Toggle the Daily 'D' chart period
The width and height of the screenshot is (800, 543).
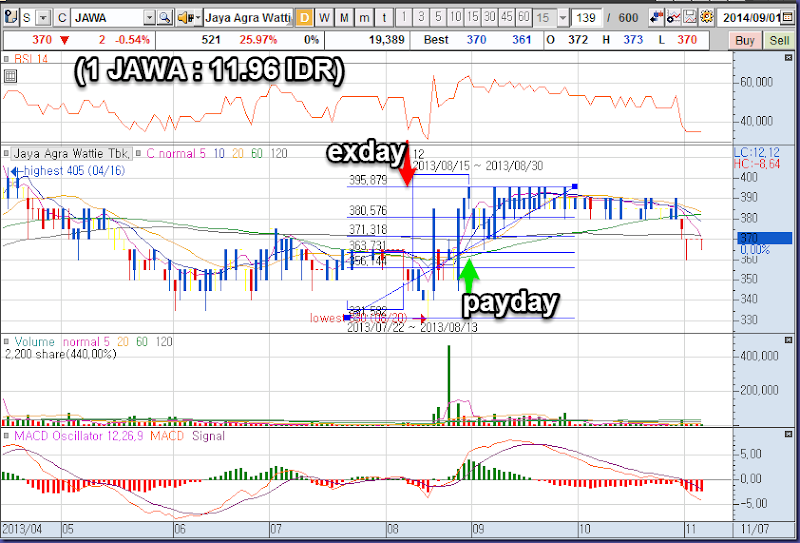point(305,18)
